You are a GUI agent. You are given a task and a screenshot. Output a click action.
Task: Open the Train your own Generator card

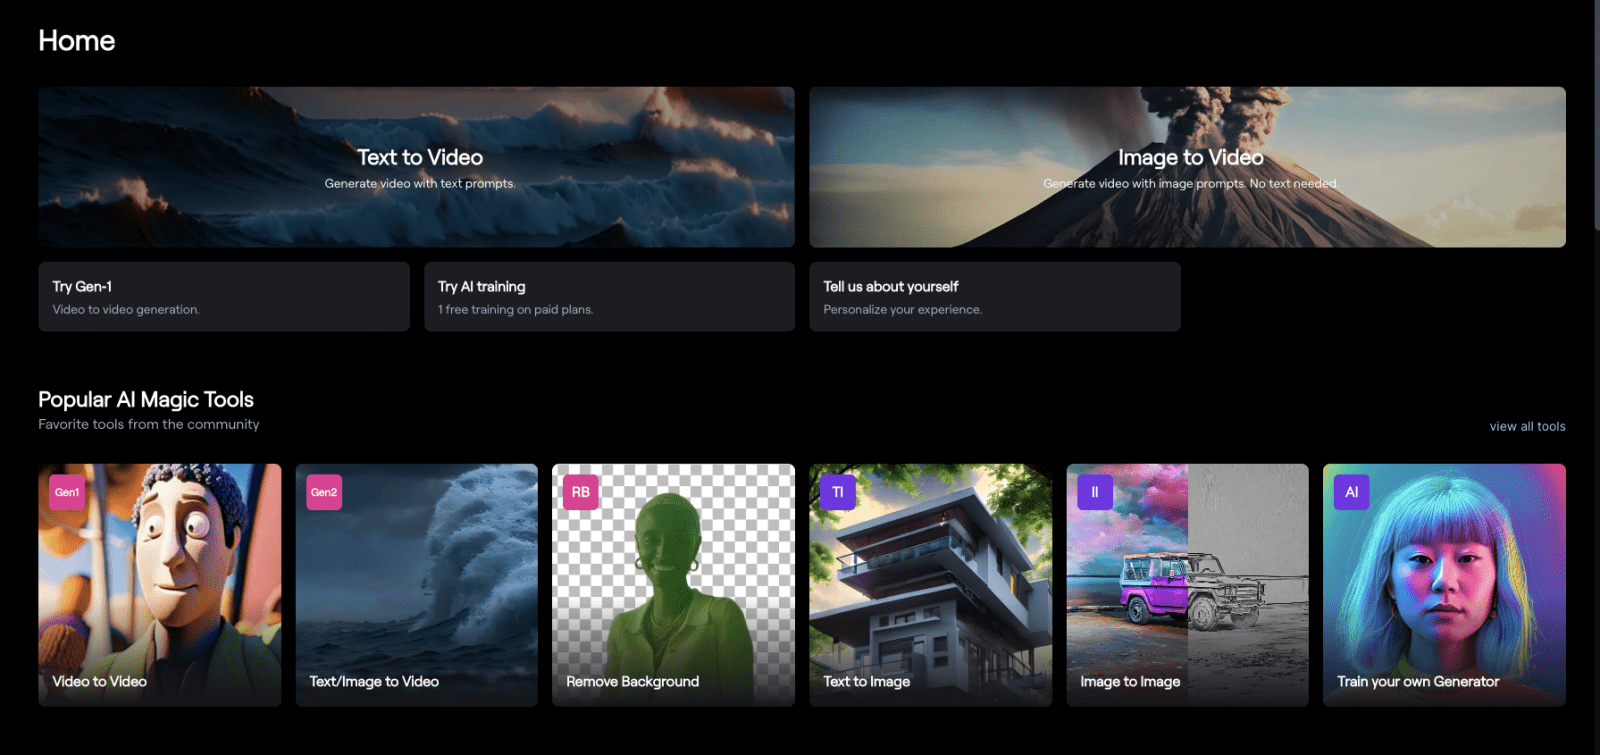pyautogui.click(x=1445, y=585)
